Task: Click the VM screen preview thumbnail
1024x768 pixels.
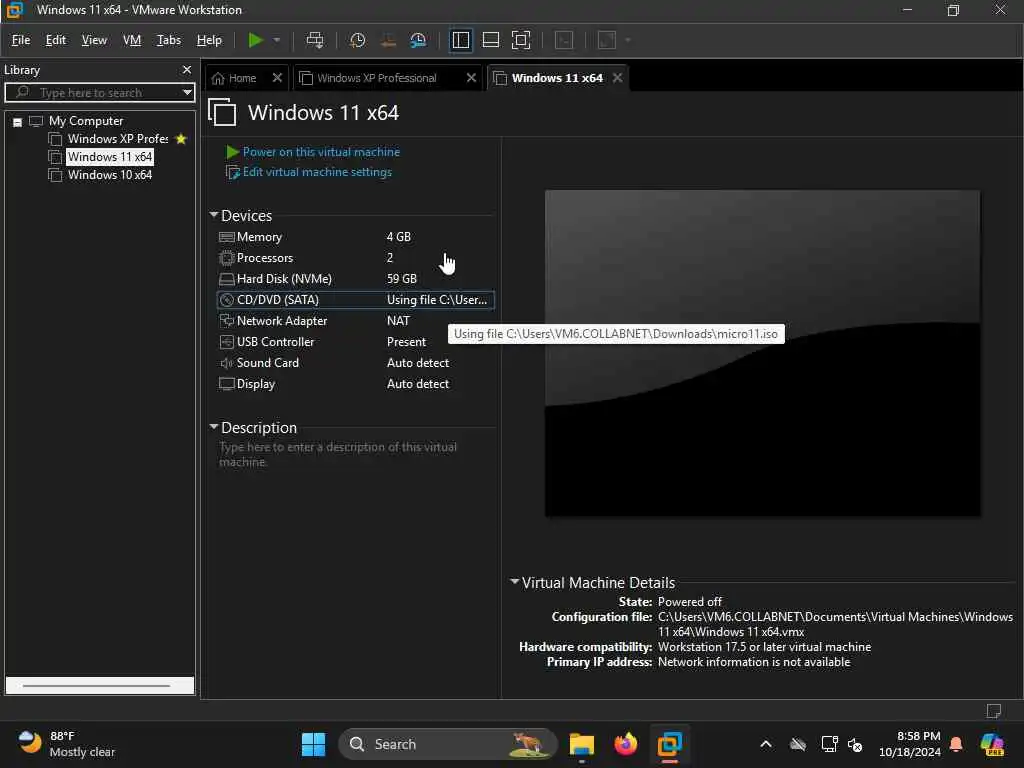Action: [762, 353]
